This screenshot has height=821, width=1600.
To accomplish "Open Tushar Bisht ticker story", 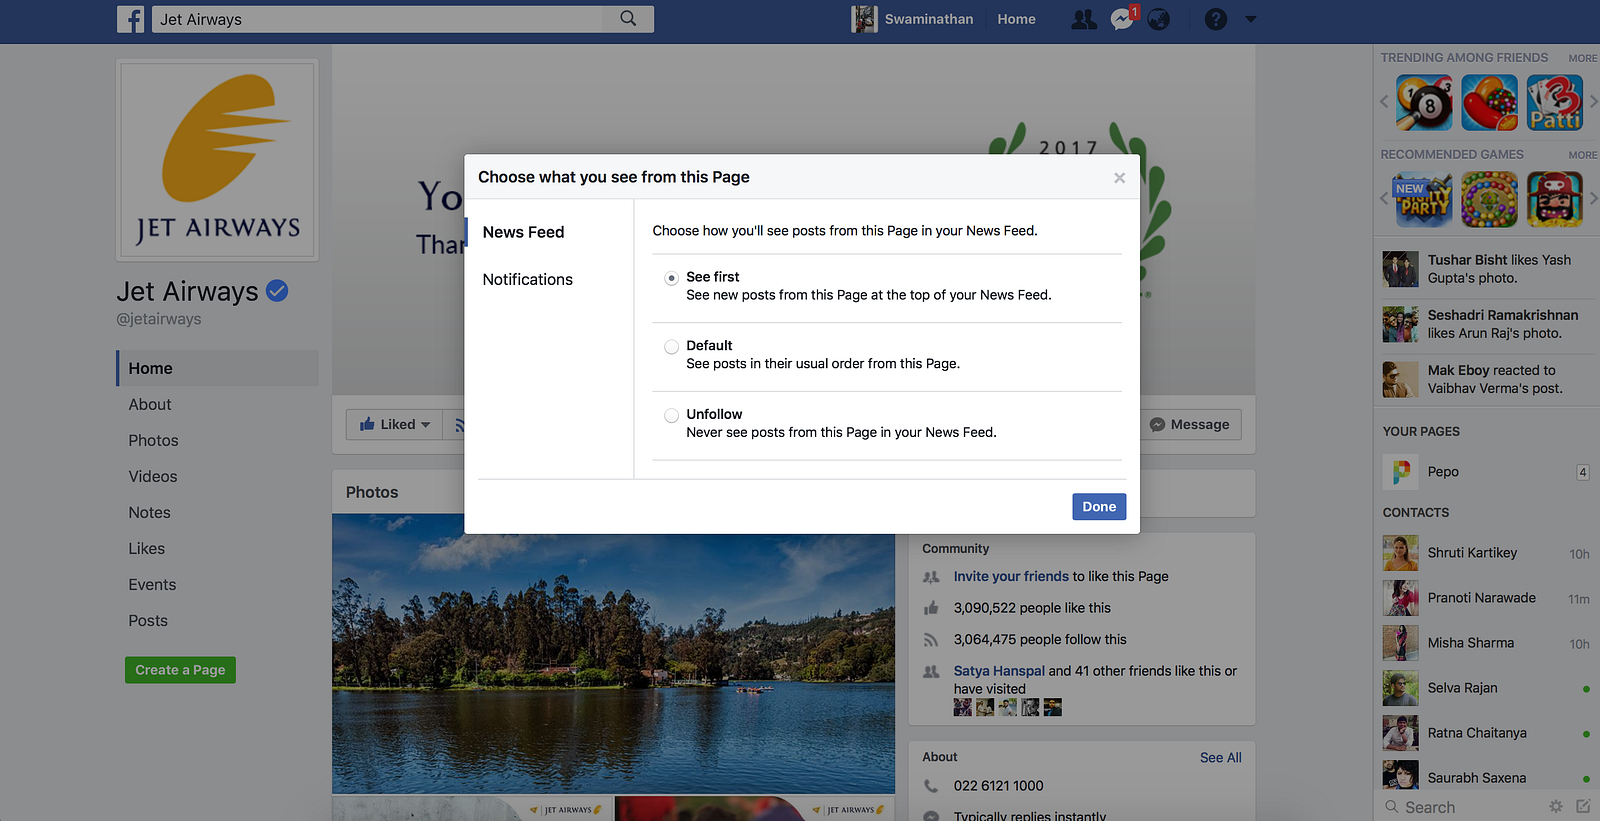I will 1486,269.
